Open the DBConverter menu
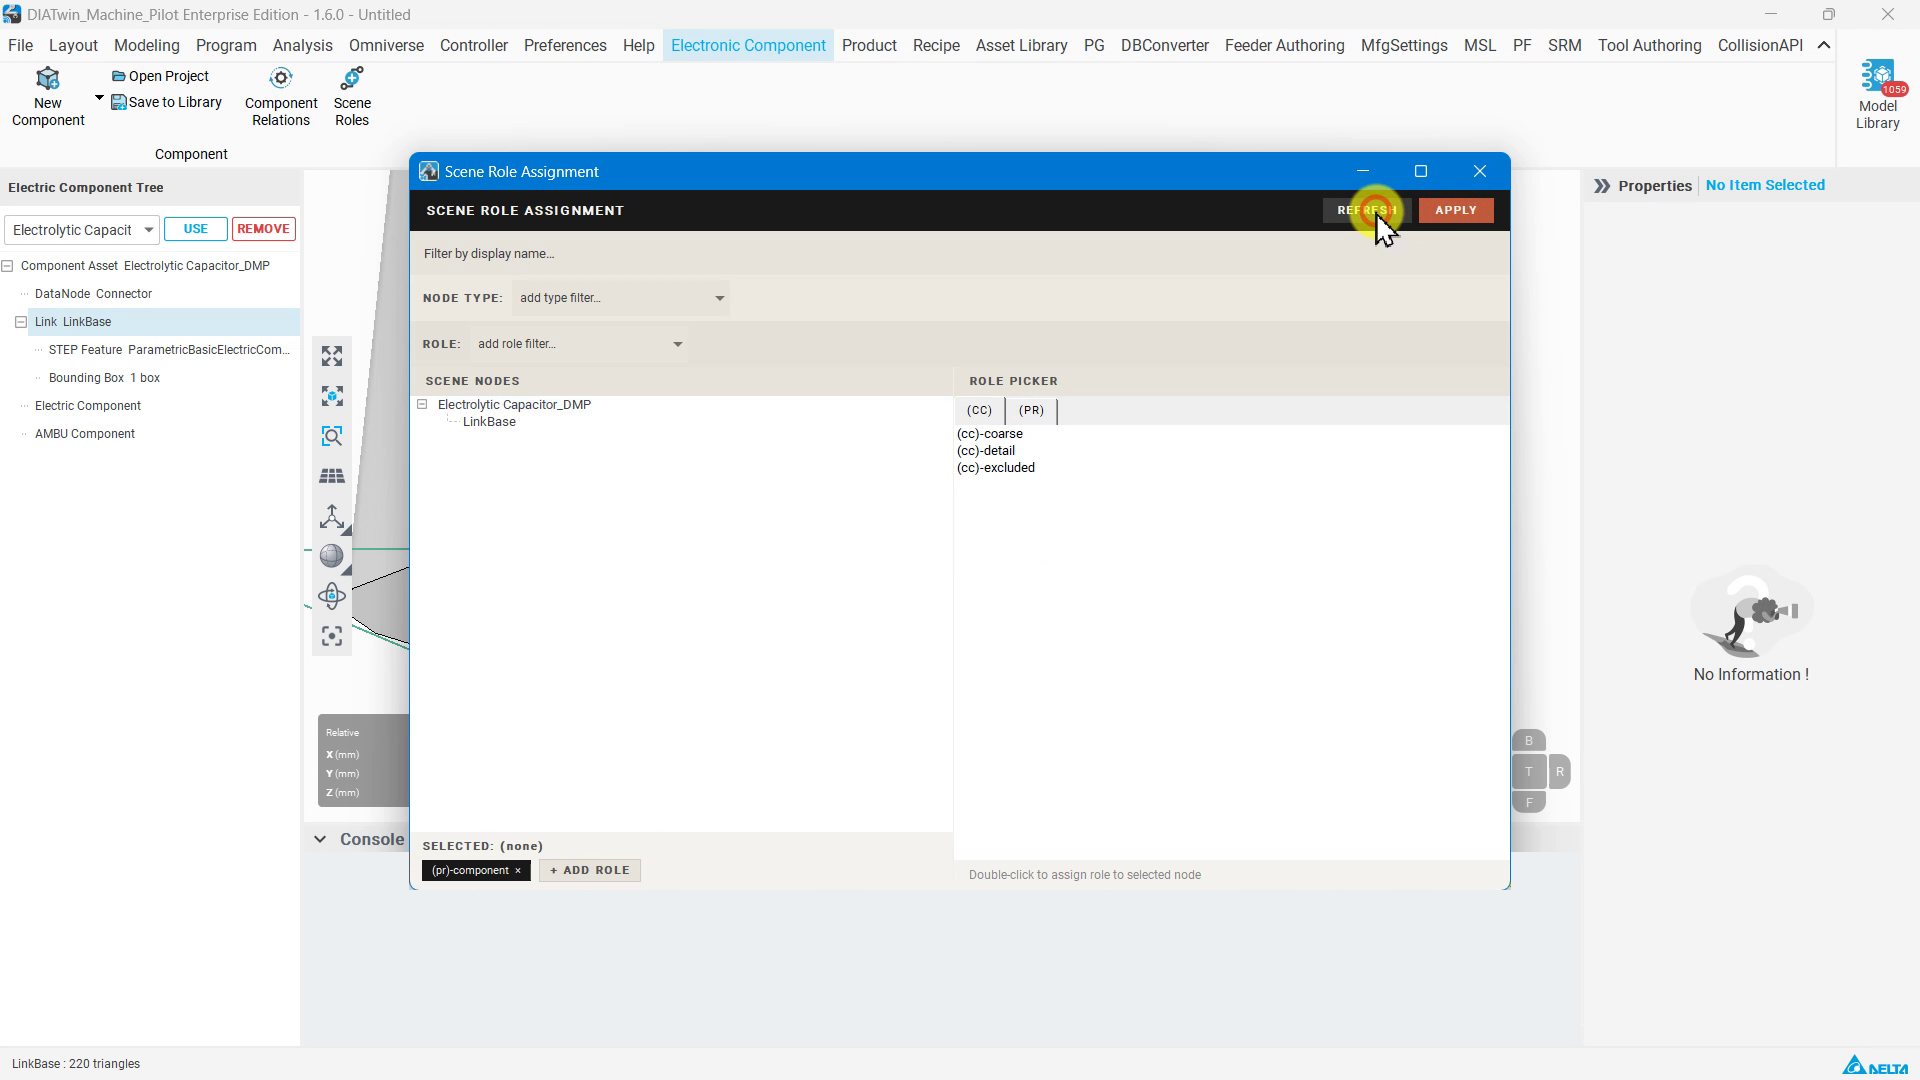 (x=1164, y=46)
